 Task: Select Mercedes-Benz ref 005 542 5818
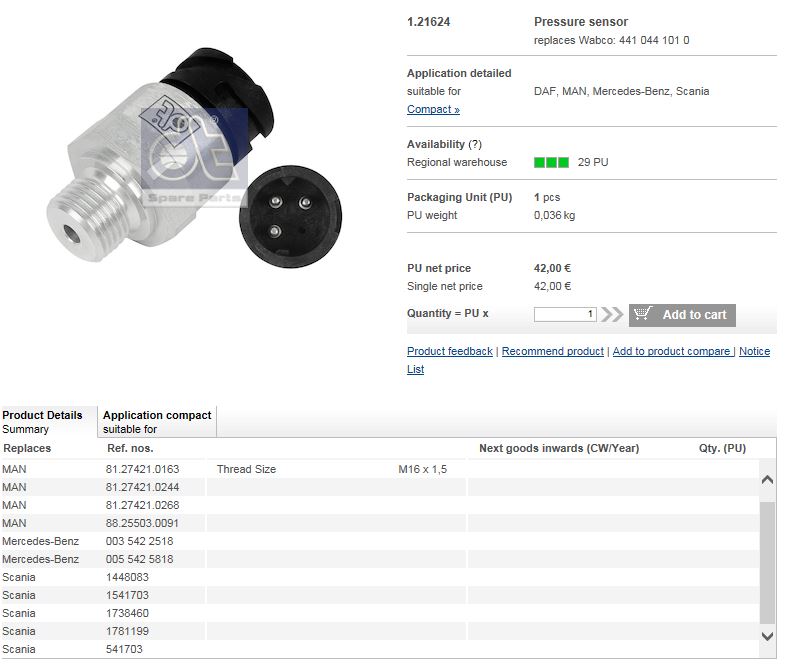coord(139,559)
